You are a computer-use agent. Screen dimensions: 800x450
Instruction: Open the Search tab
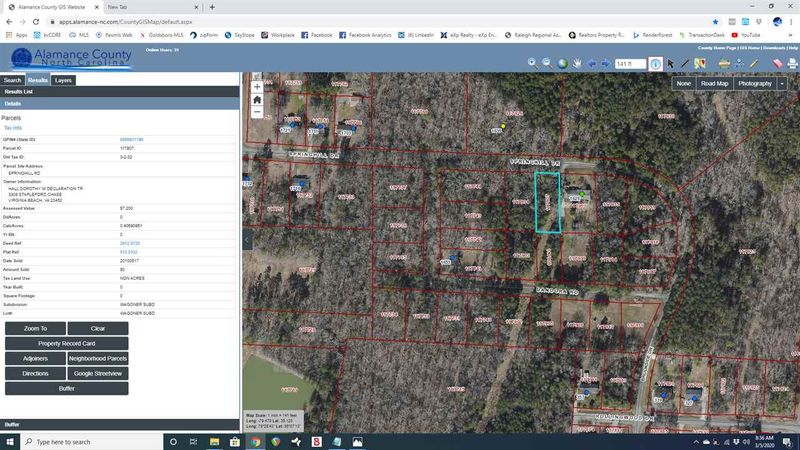12,80
